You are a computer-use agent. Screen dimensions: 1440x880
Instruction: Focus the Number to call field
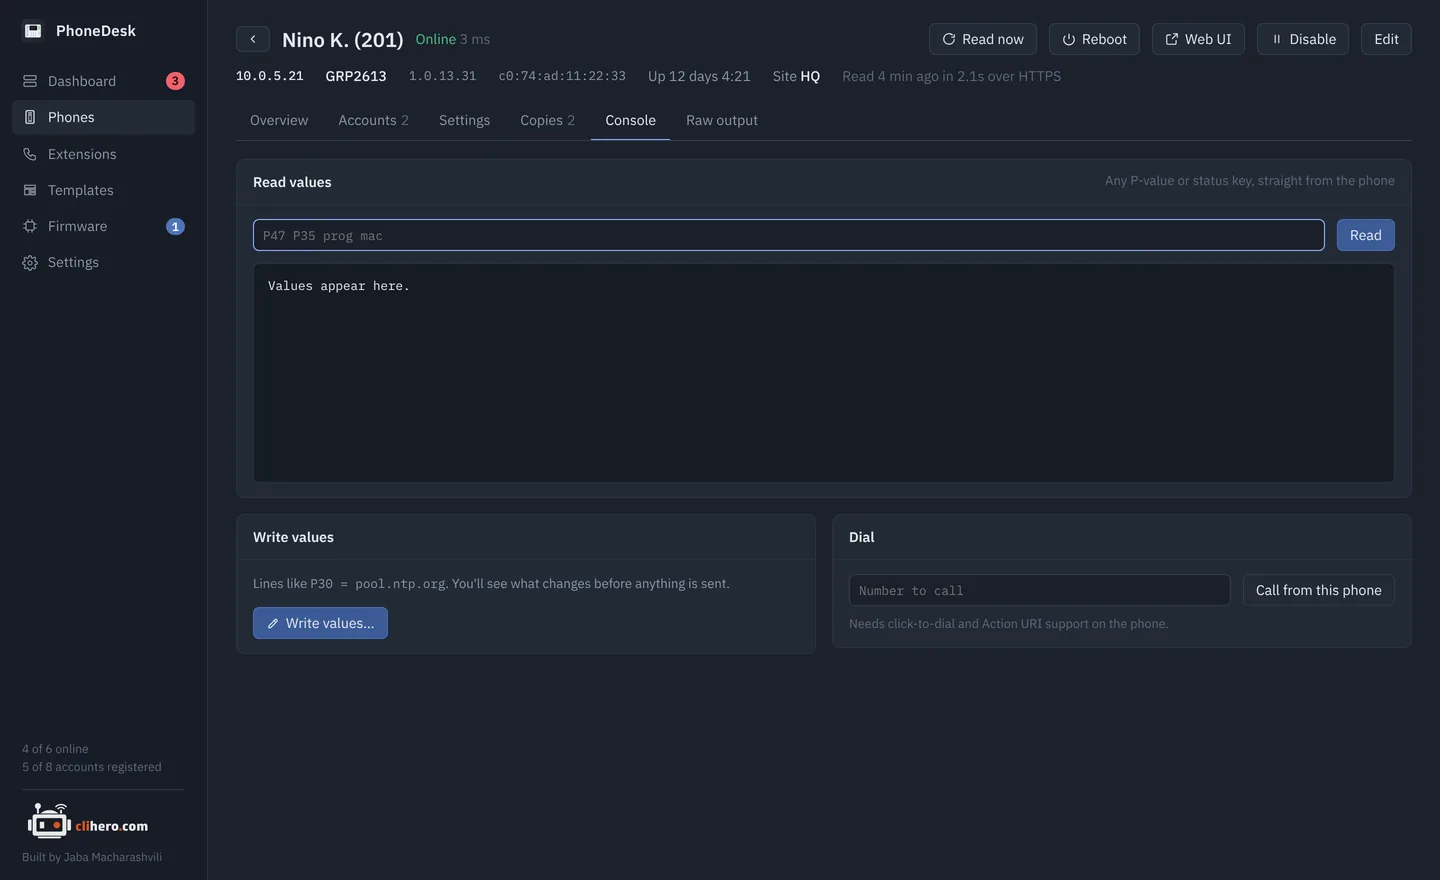pyautogui.click(x=1040, y=590)
